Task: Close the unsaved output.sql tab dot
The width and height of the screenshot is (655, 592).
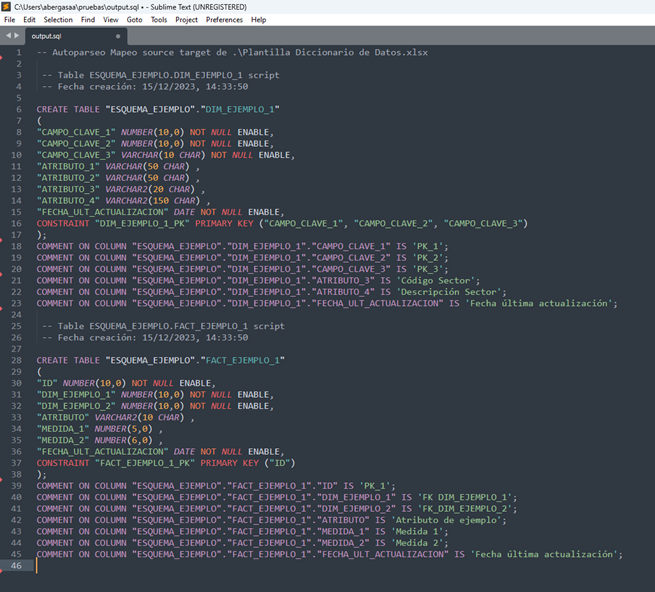Action: click(x=118, y=36)
